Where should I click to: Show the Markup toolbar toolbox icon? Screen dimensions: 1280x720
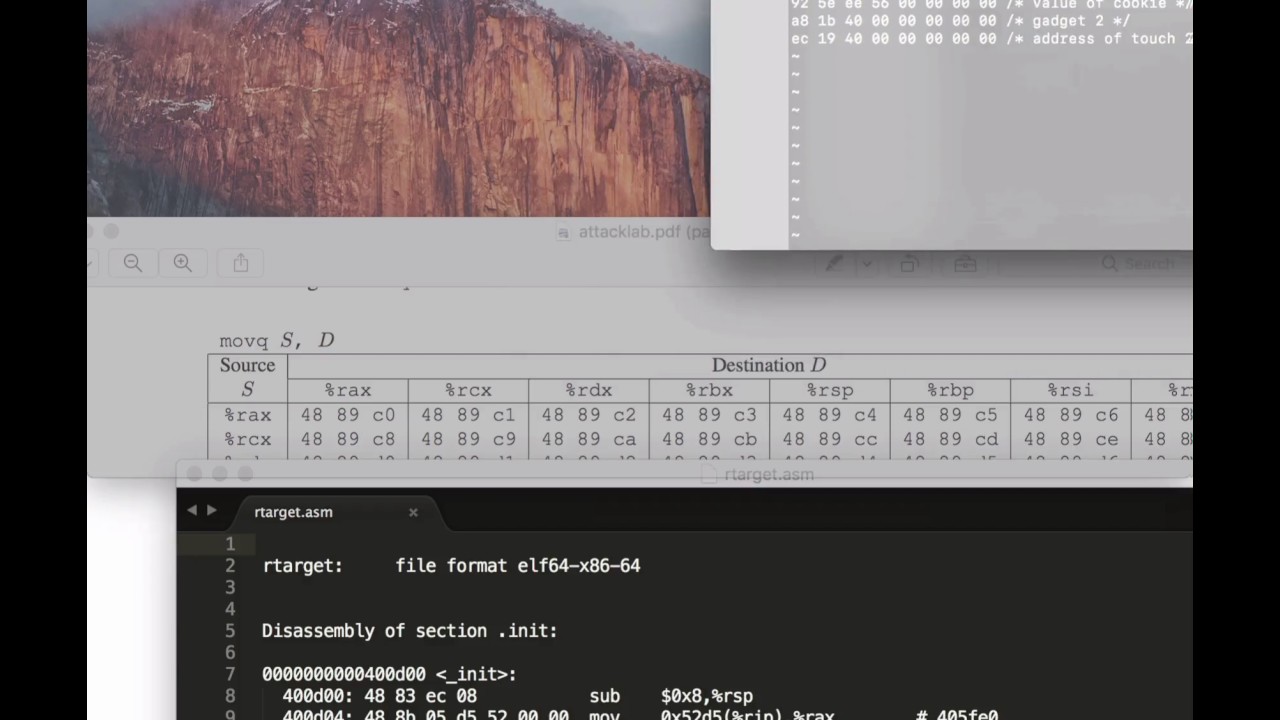965,264
